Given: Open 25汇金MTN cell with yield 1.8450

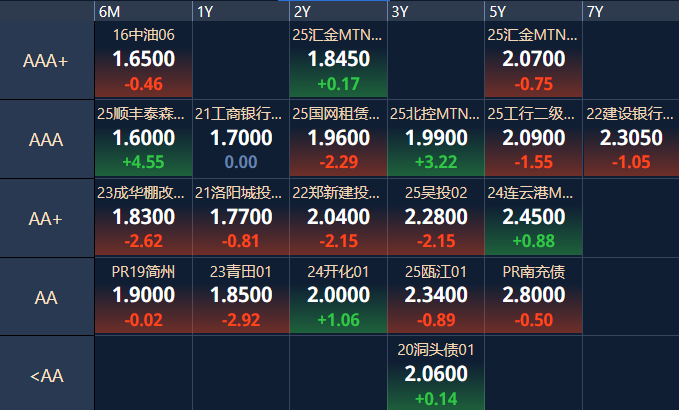Looking at the screenshot, I should [x=338, y=60].
